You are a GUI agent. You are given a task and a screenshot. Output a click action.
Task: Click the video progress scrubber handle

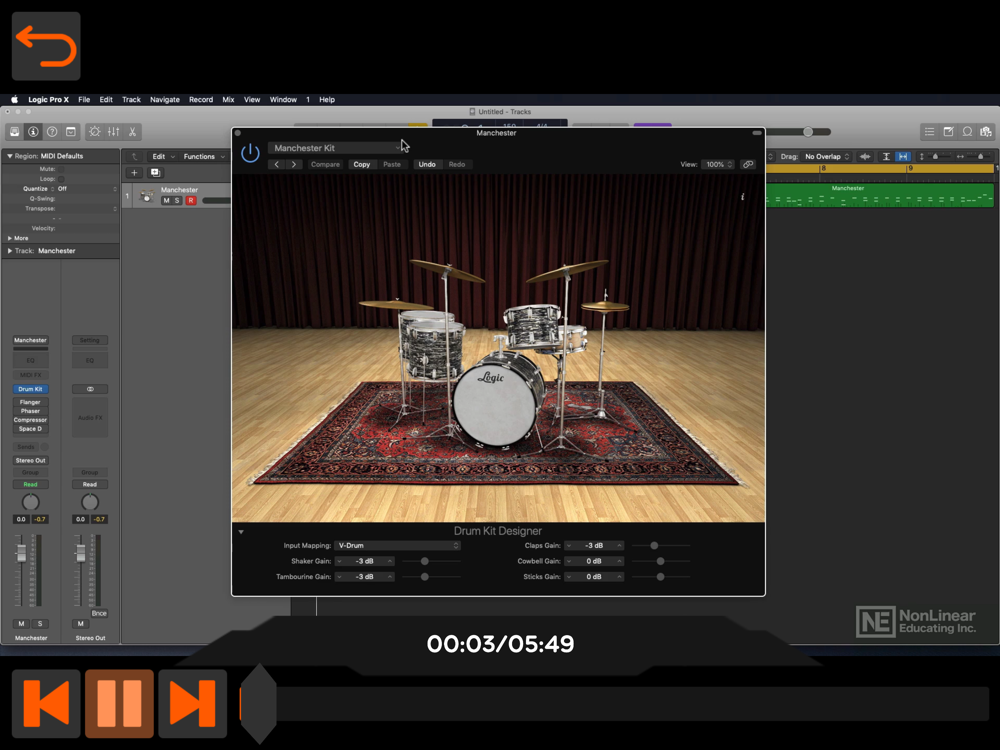coord(258,703)
